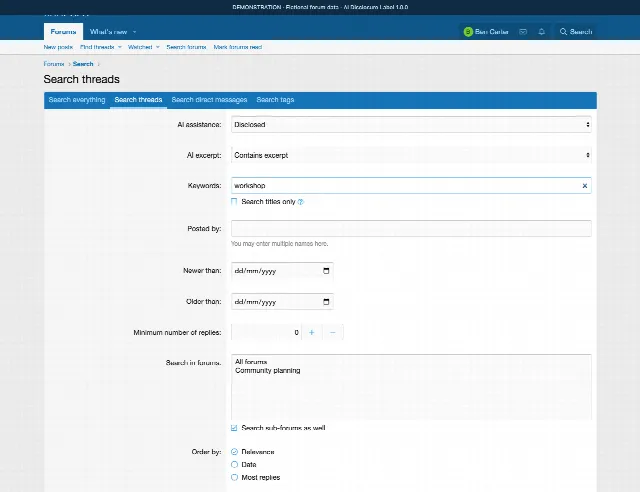Click the Older than date field
640x492 pixels.
tap(282, 302)
